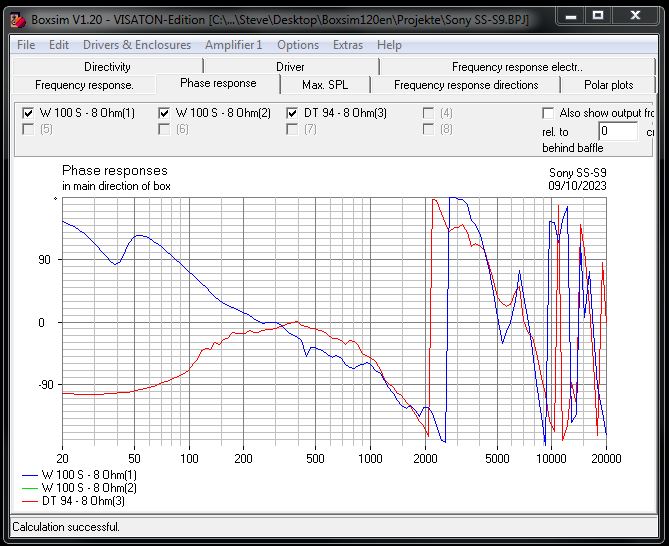Close the Boxsim window
The height and width of the screenshot is (546, 669).
point(635,16)
